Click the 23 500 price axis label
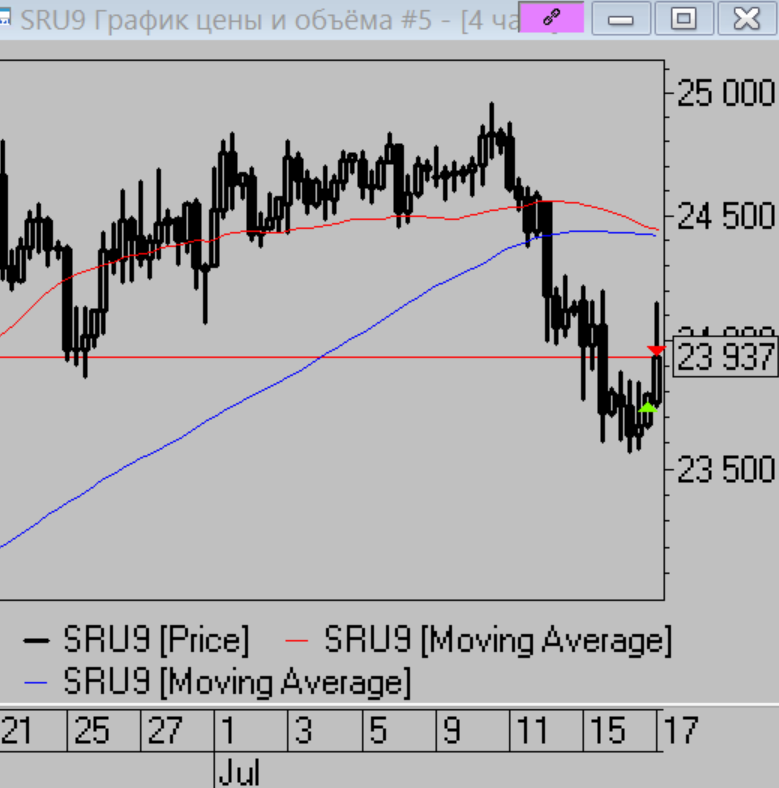Image resolution: width=779 pixels, height=788 pixels. [725, 470]
